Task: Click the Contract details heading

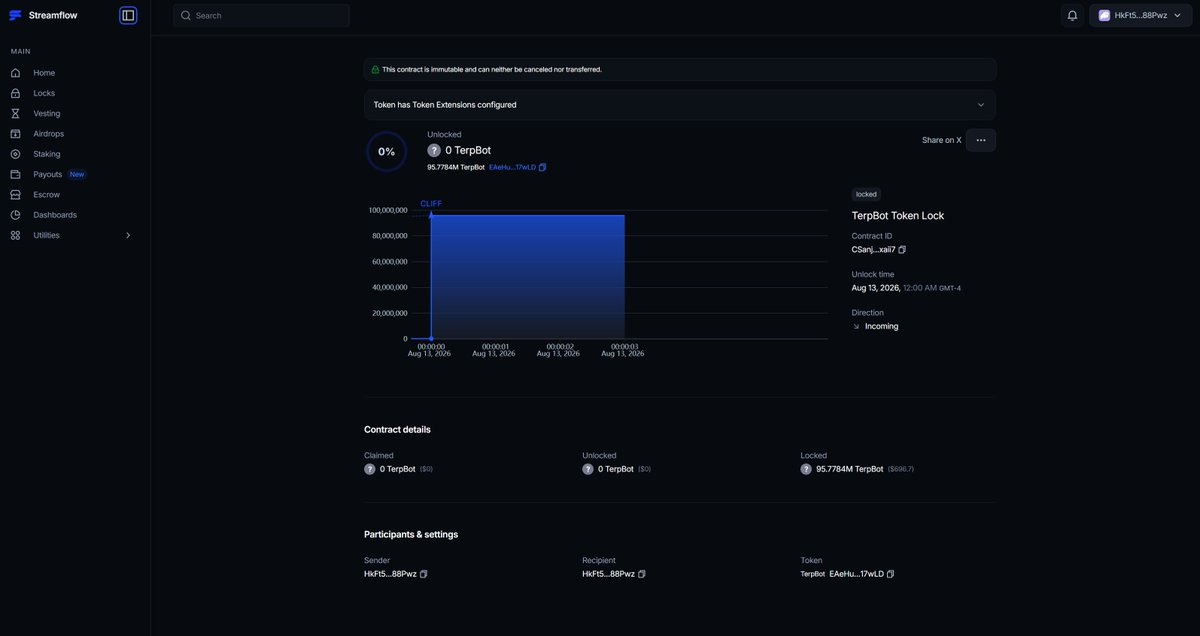Action: pos(397,430)
